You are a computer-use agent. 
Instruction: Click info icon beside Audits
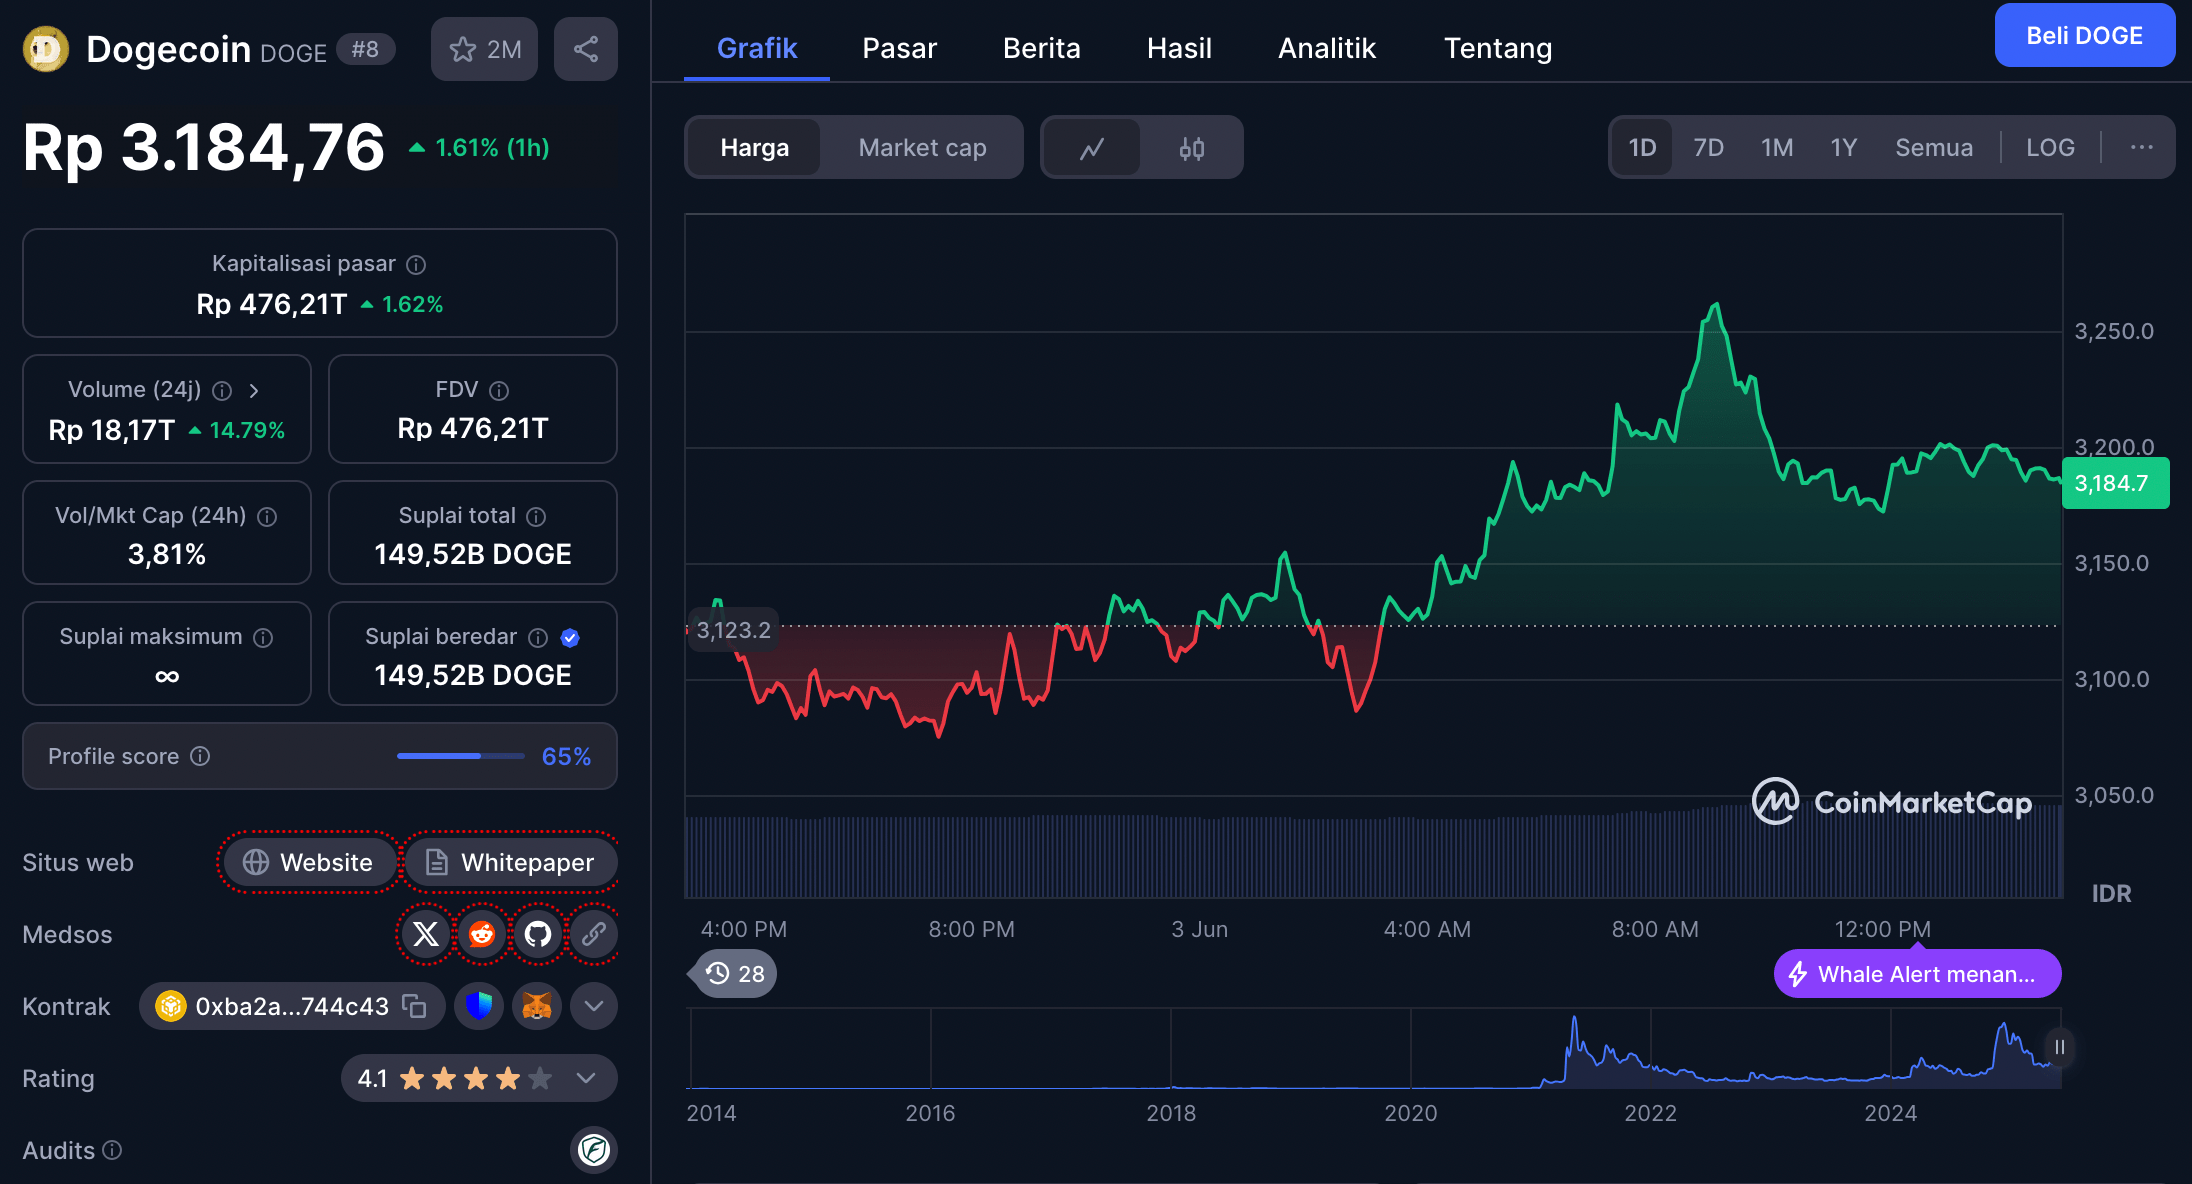coord(112,1150)
